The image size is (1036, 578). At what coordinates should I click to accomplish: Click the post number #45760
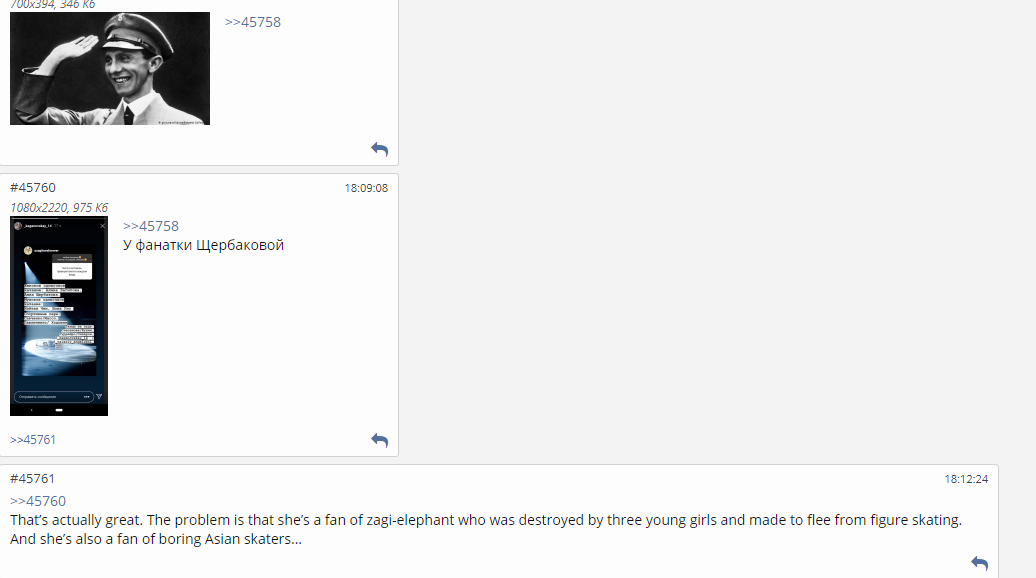[33, 188]
